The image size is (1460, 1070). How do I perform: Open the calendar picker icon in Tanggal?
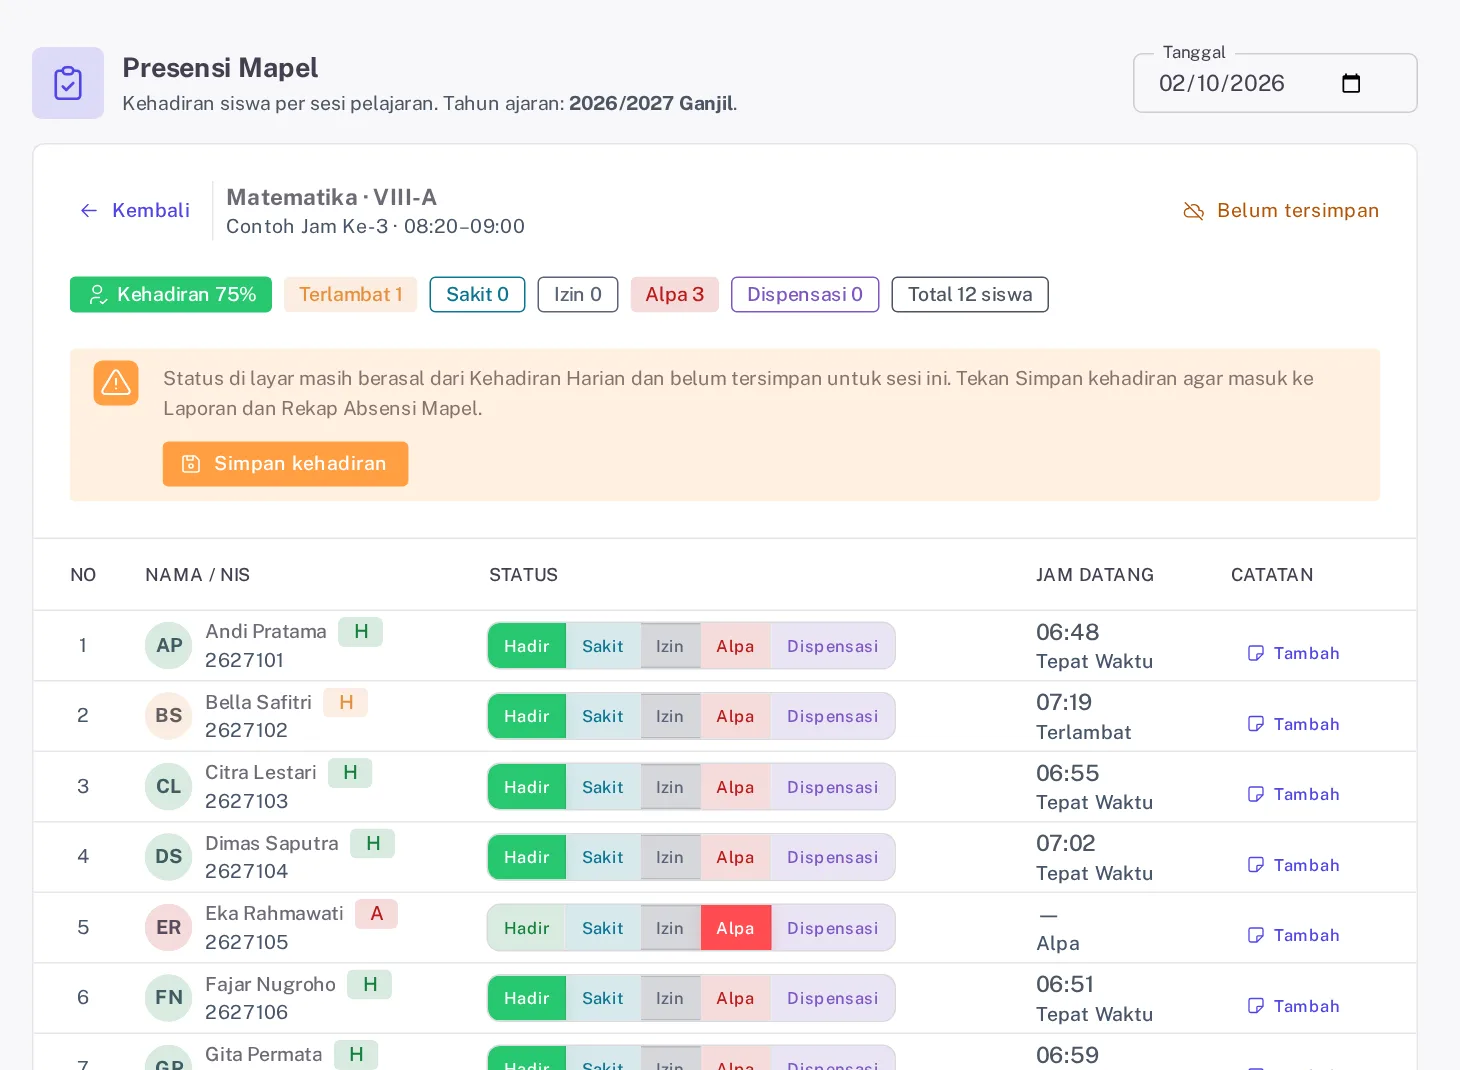[x=1351, y=83]
